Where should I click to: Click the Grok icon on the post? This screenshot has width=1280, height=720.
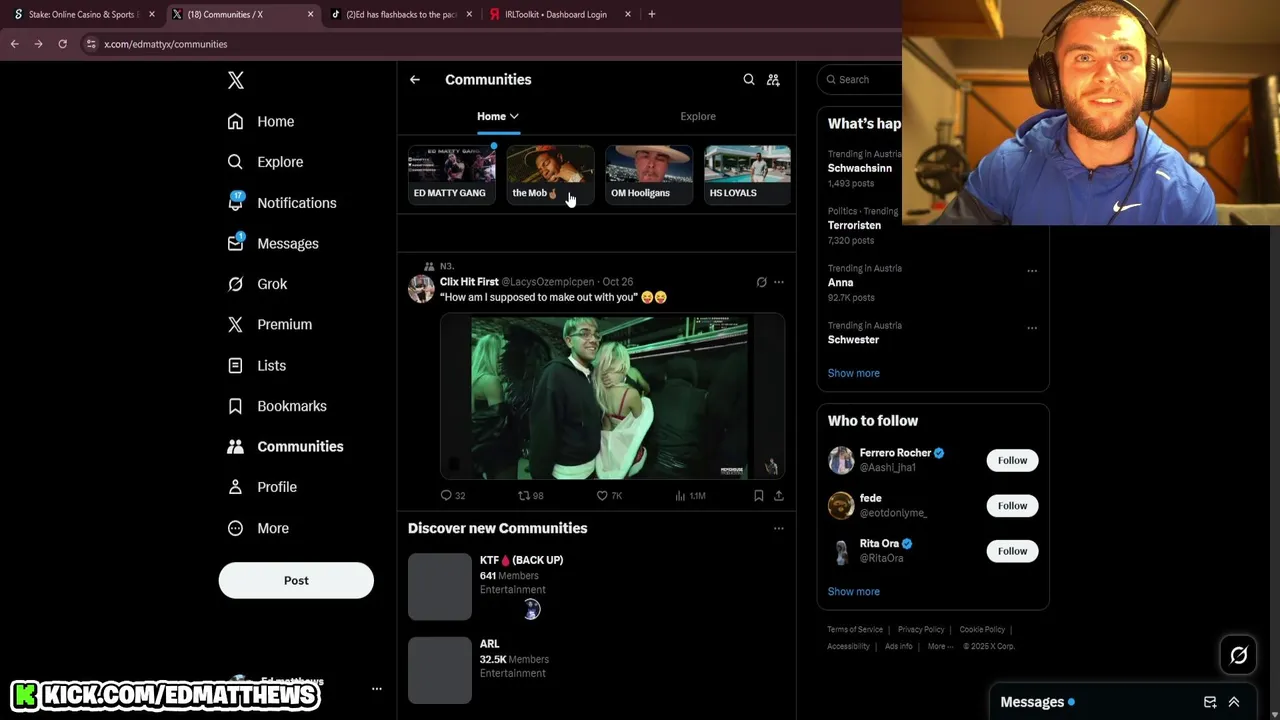761,282
